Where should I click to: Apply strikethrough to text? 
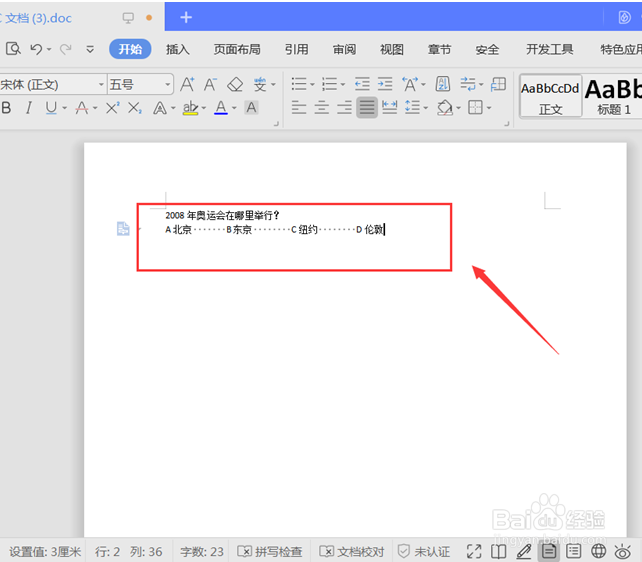[82, 108]
